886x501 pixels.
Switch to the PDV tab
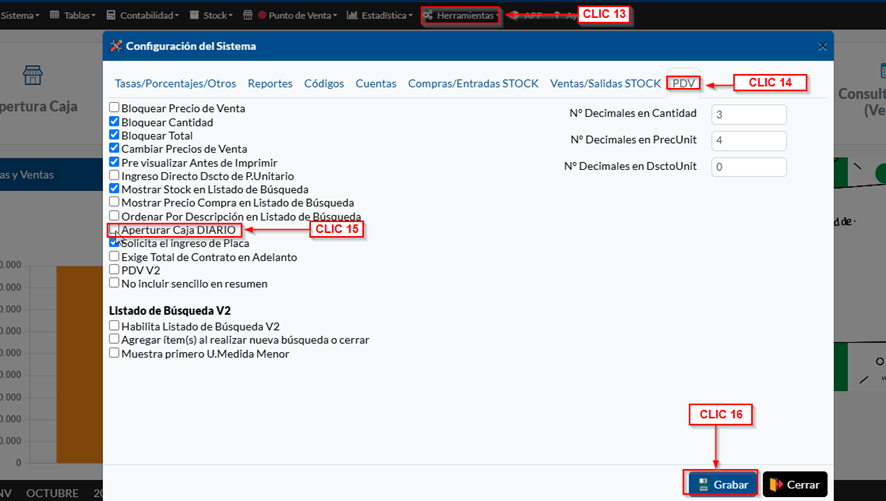[x=683, y=84]
